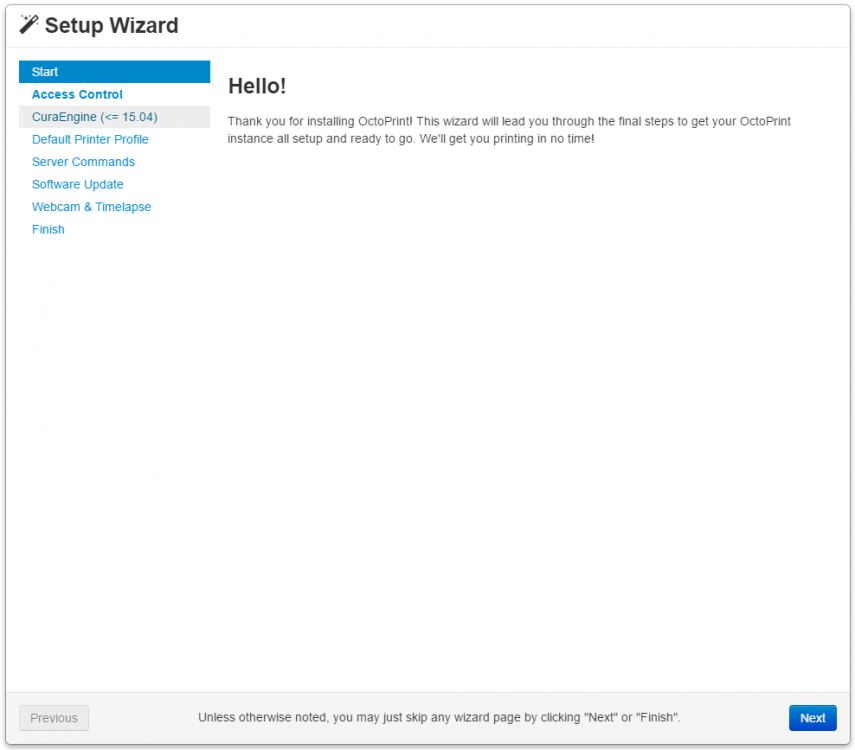Open Default Printer Profile step
Image resolution: width=855 pixels, height=750 pixels.
pyautogui.click(x=115, y=139)
